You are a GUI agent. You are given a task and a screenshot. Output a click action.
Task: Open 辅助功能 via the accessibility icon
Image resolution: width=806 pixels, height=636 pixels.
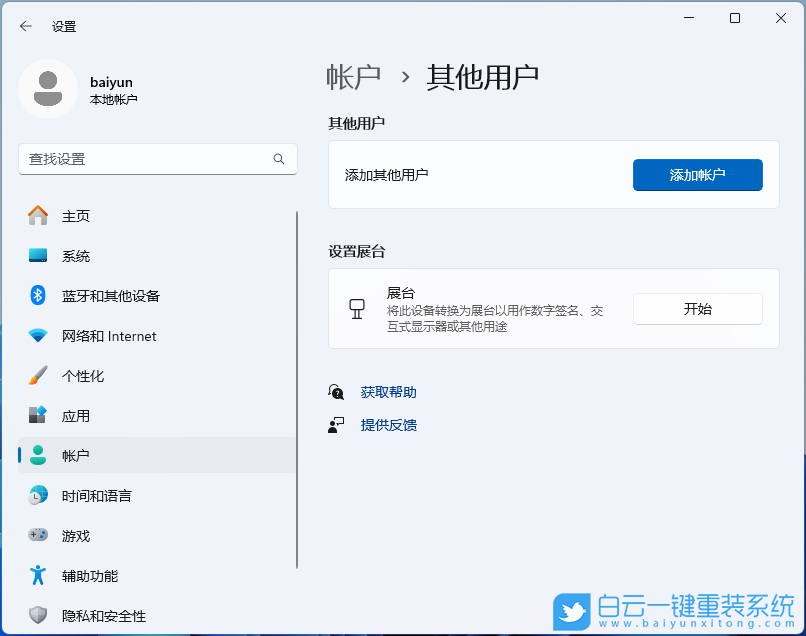point(40,576)
